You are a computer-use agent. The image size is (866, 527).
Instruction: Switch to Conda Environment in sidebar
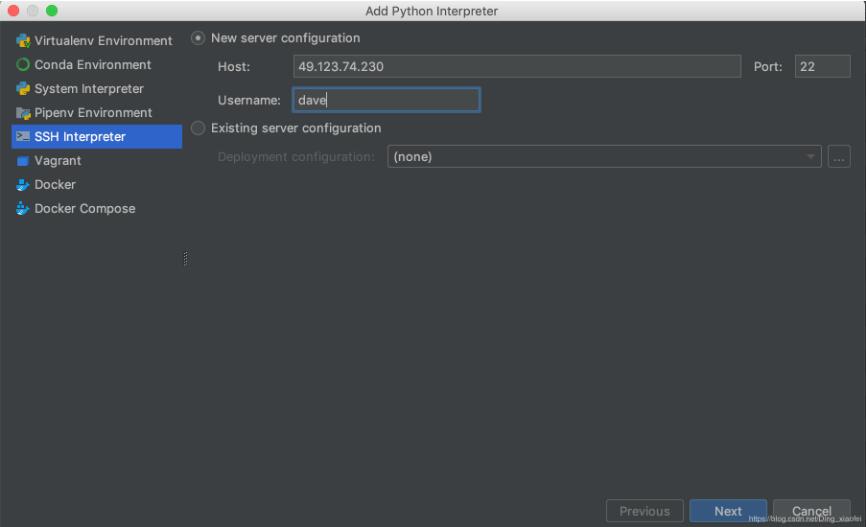pos(93,65)
